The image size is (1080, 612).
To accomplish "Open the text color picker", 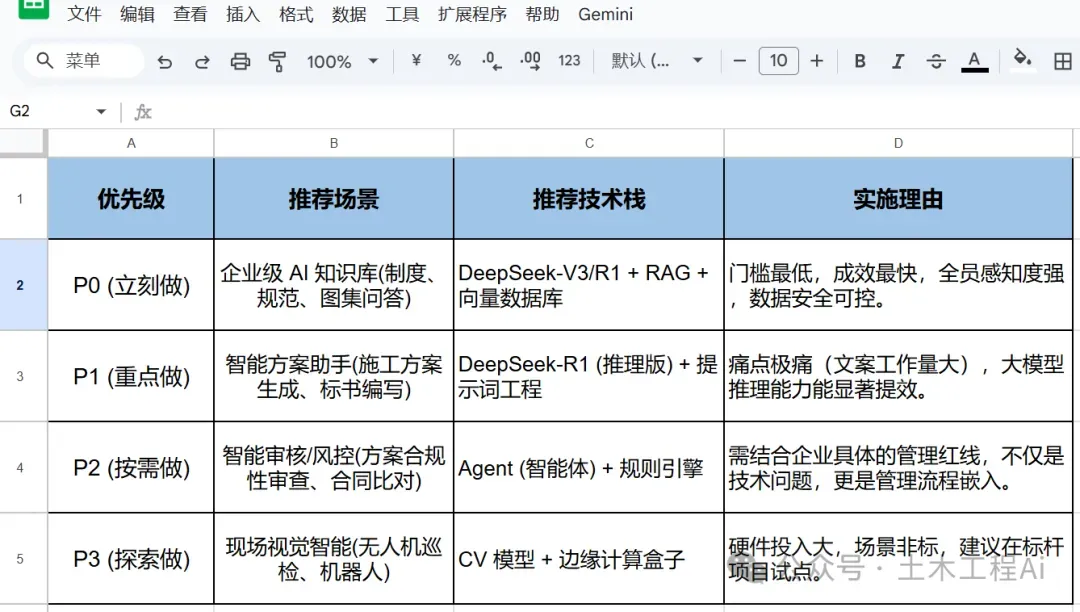I will pos(975,61).
